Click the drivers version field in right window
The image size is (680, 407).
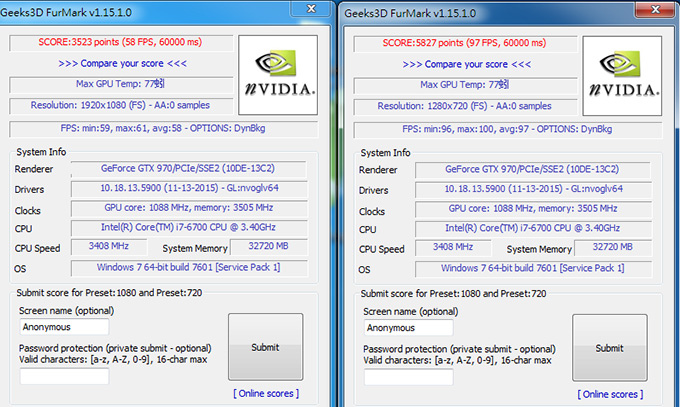coord(533,190)
